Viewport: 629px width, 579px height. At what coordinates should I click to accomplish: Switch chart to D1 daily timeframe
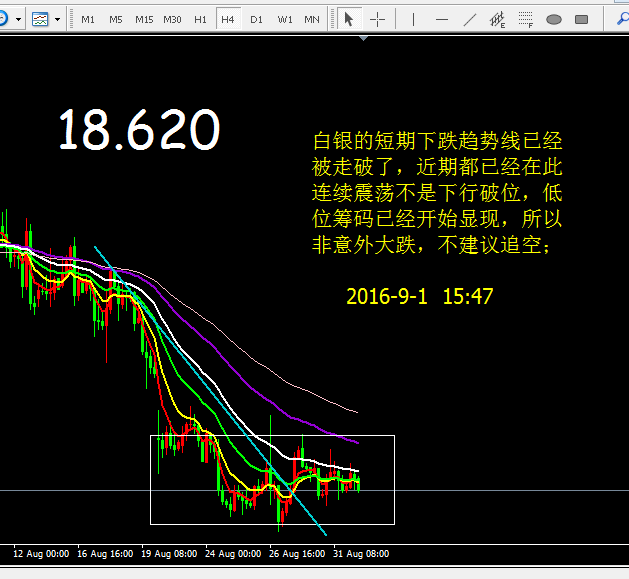pos(256,19)
